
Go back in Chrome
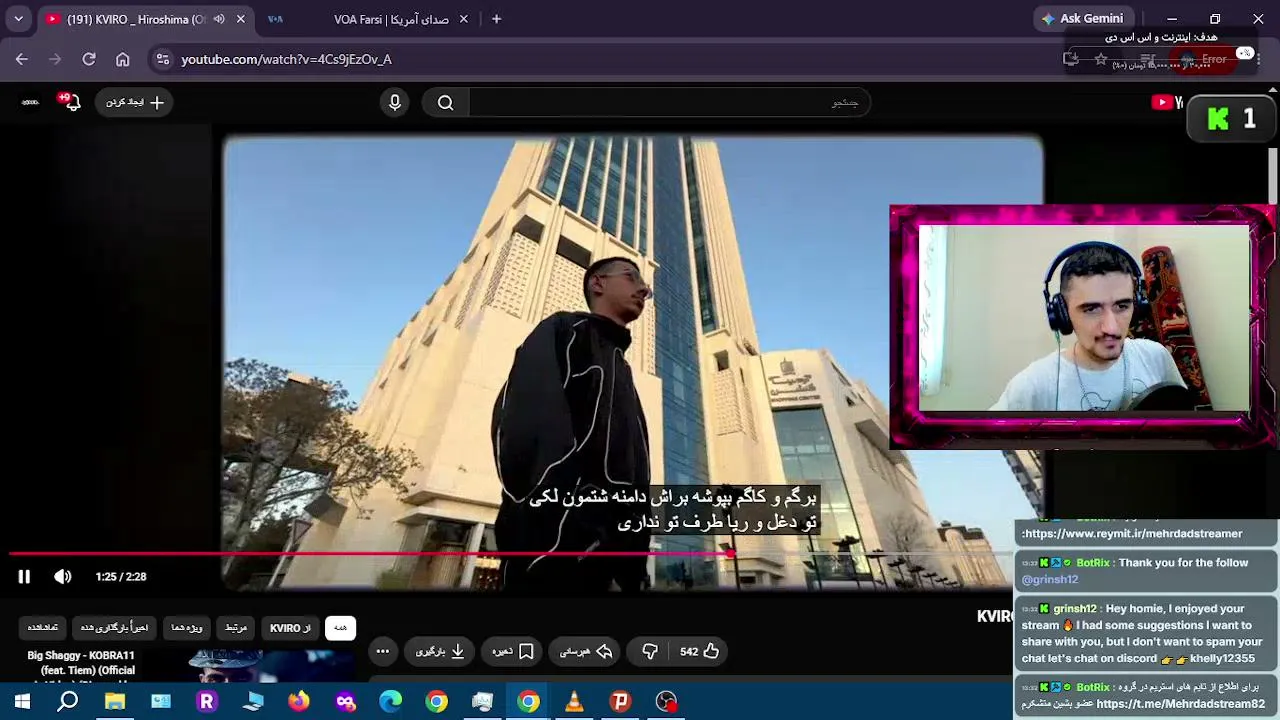[x=22, y=59]
